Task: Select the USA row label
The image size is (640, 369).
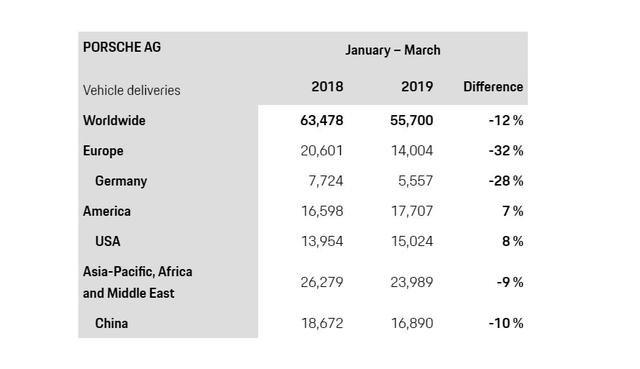Action: (x=108, y=241)
